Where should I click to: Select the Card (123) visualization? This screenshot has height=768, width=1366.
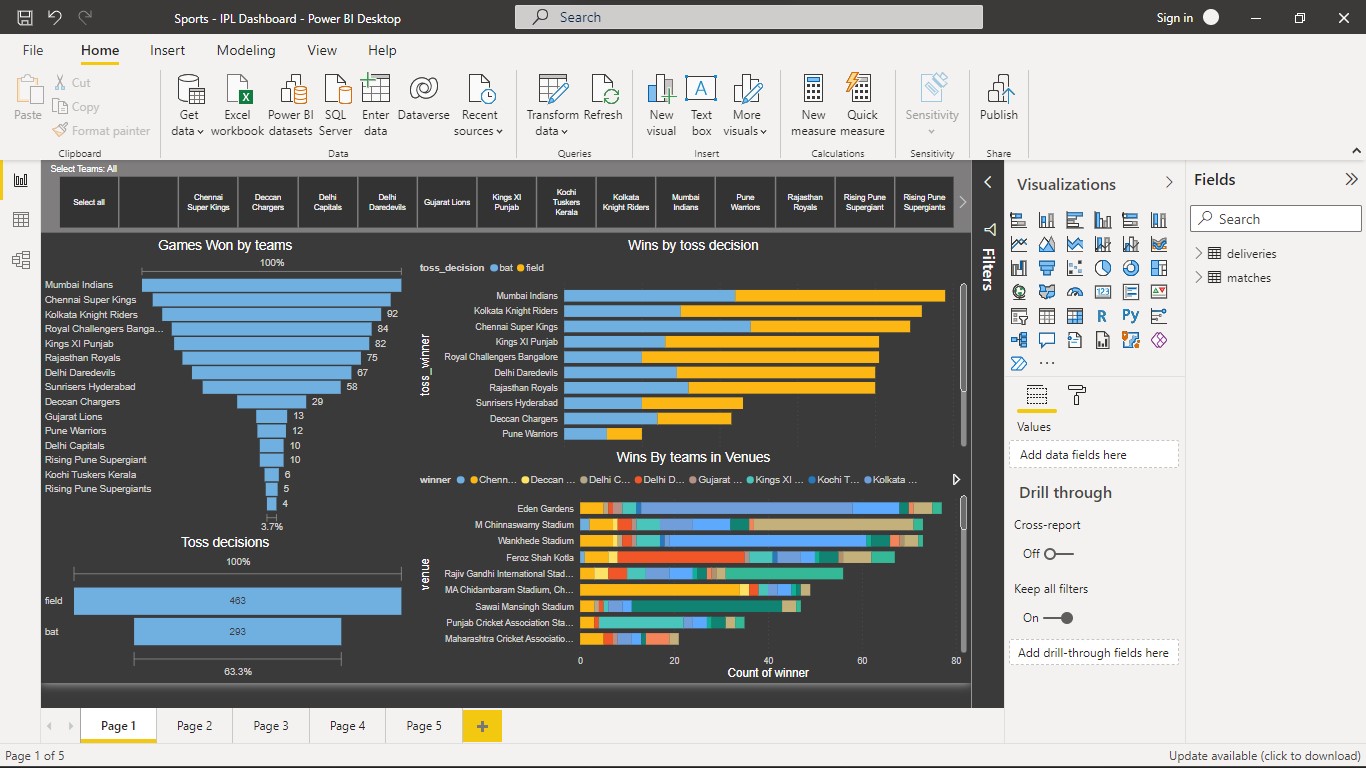[1103, 292]
